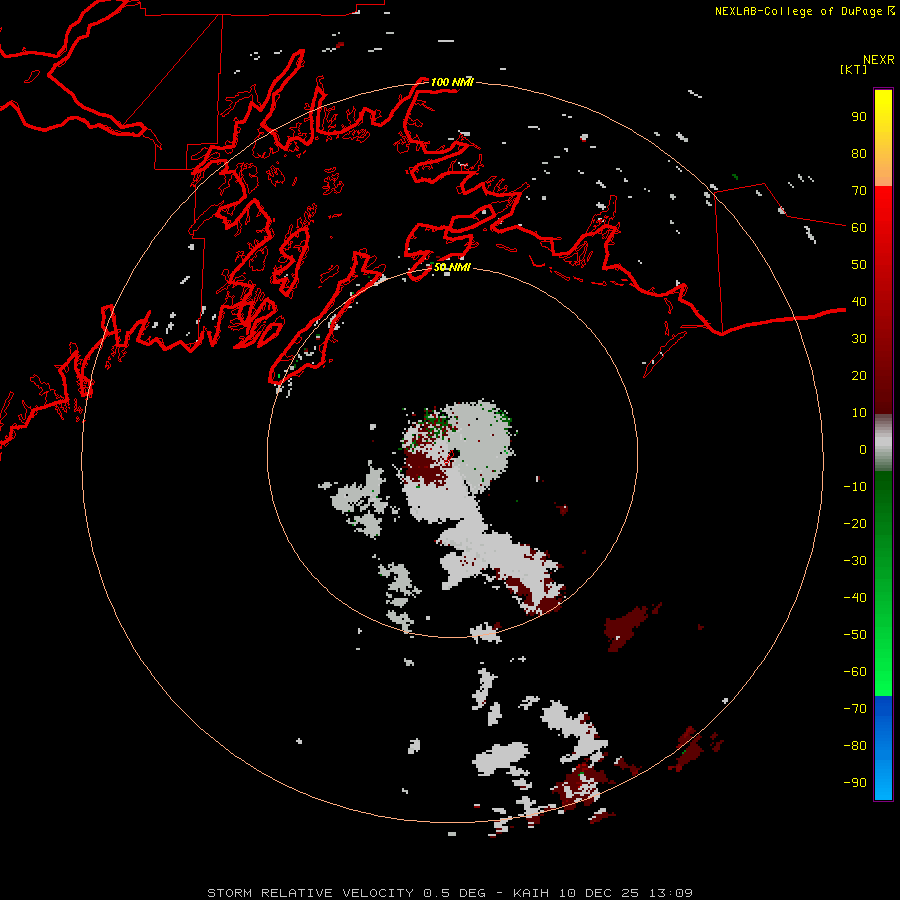Image resolution: width=900 pixels, height=900 pixels.
Task: Select the -20 value on velocity scale
Action: pos(855,523)
